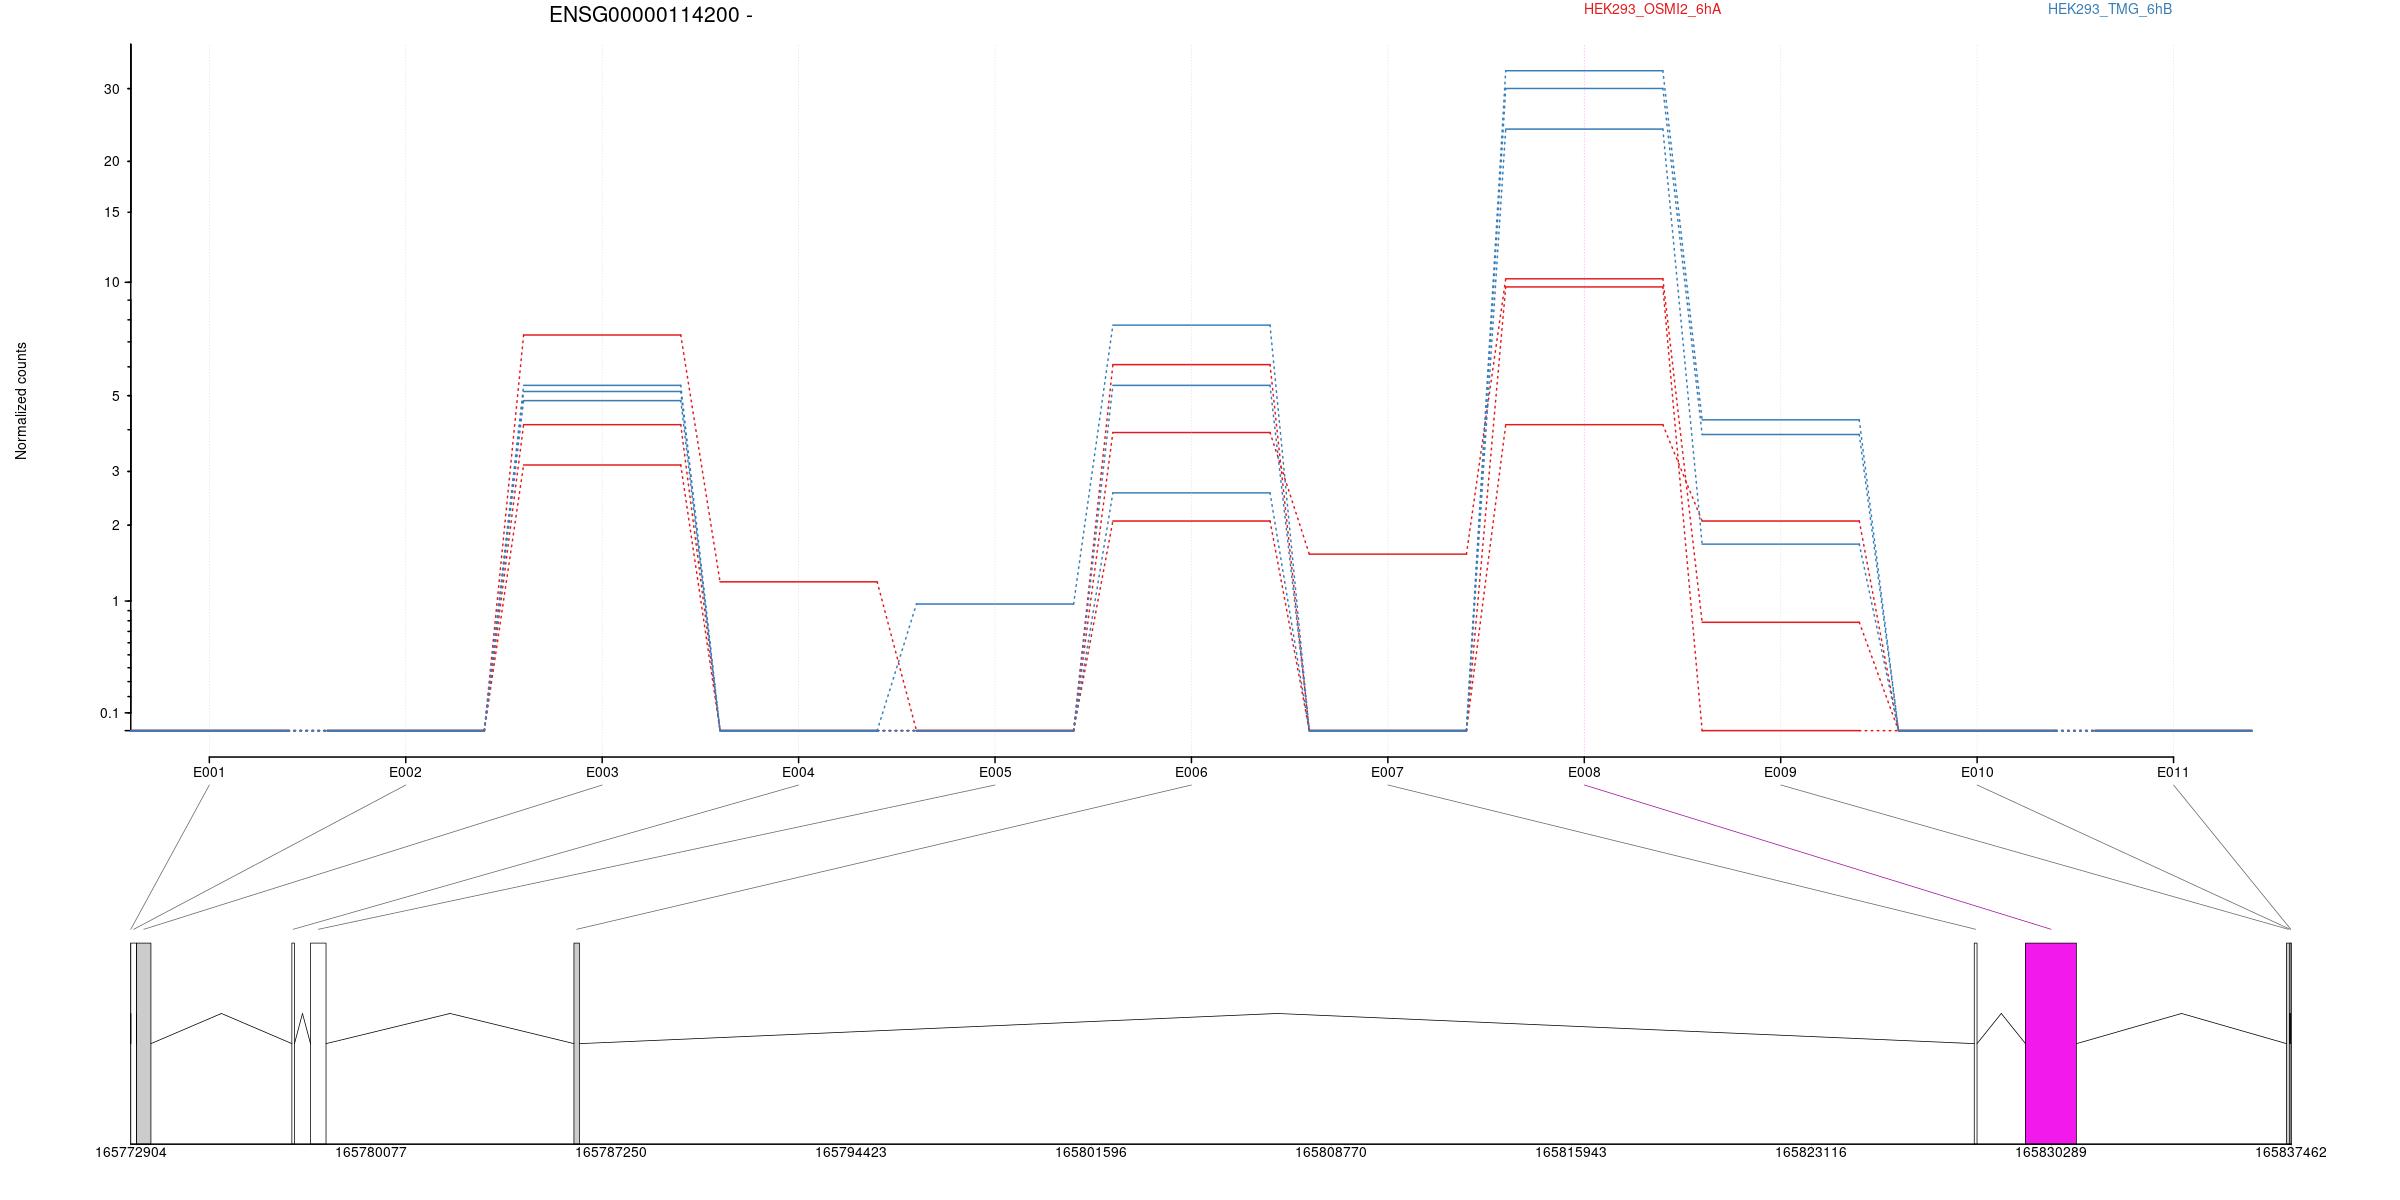This screenshot has height=1200, width=2400.
Task: Click exon label E002
Action: tap(405, 772)
